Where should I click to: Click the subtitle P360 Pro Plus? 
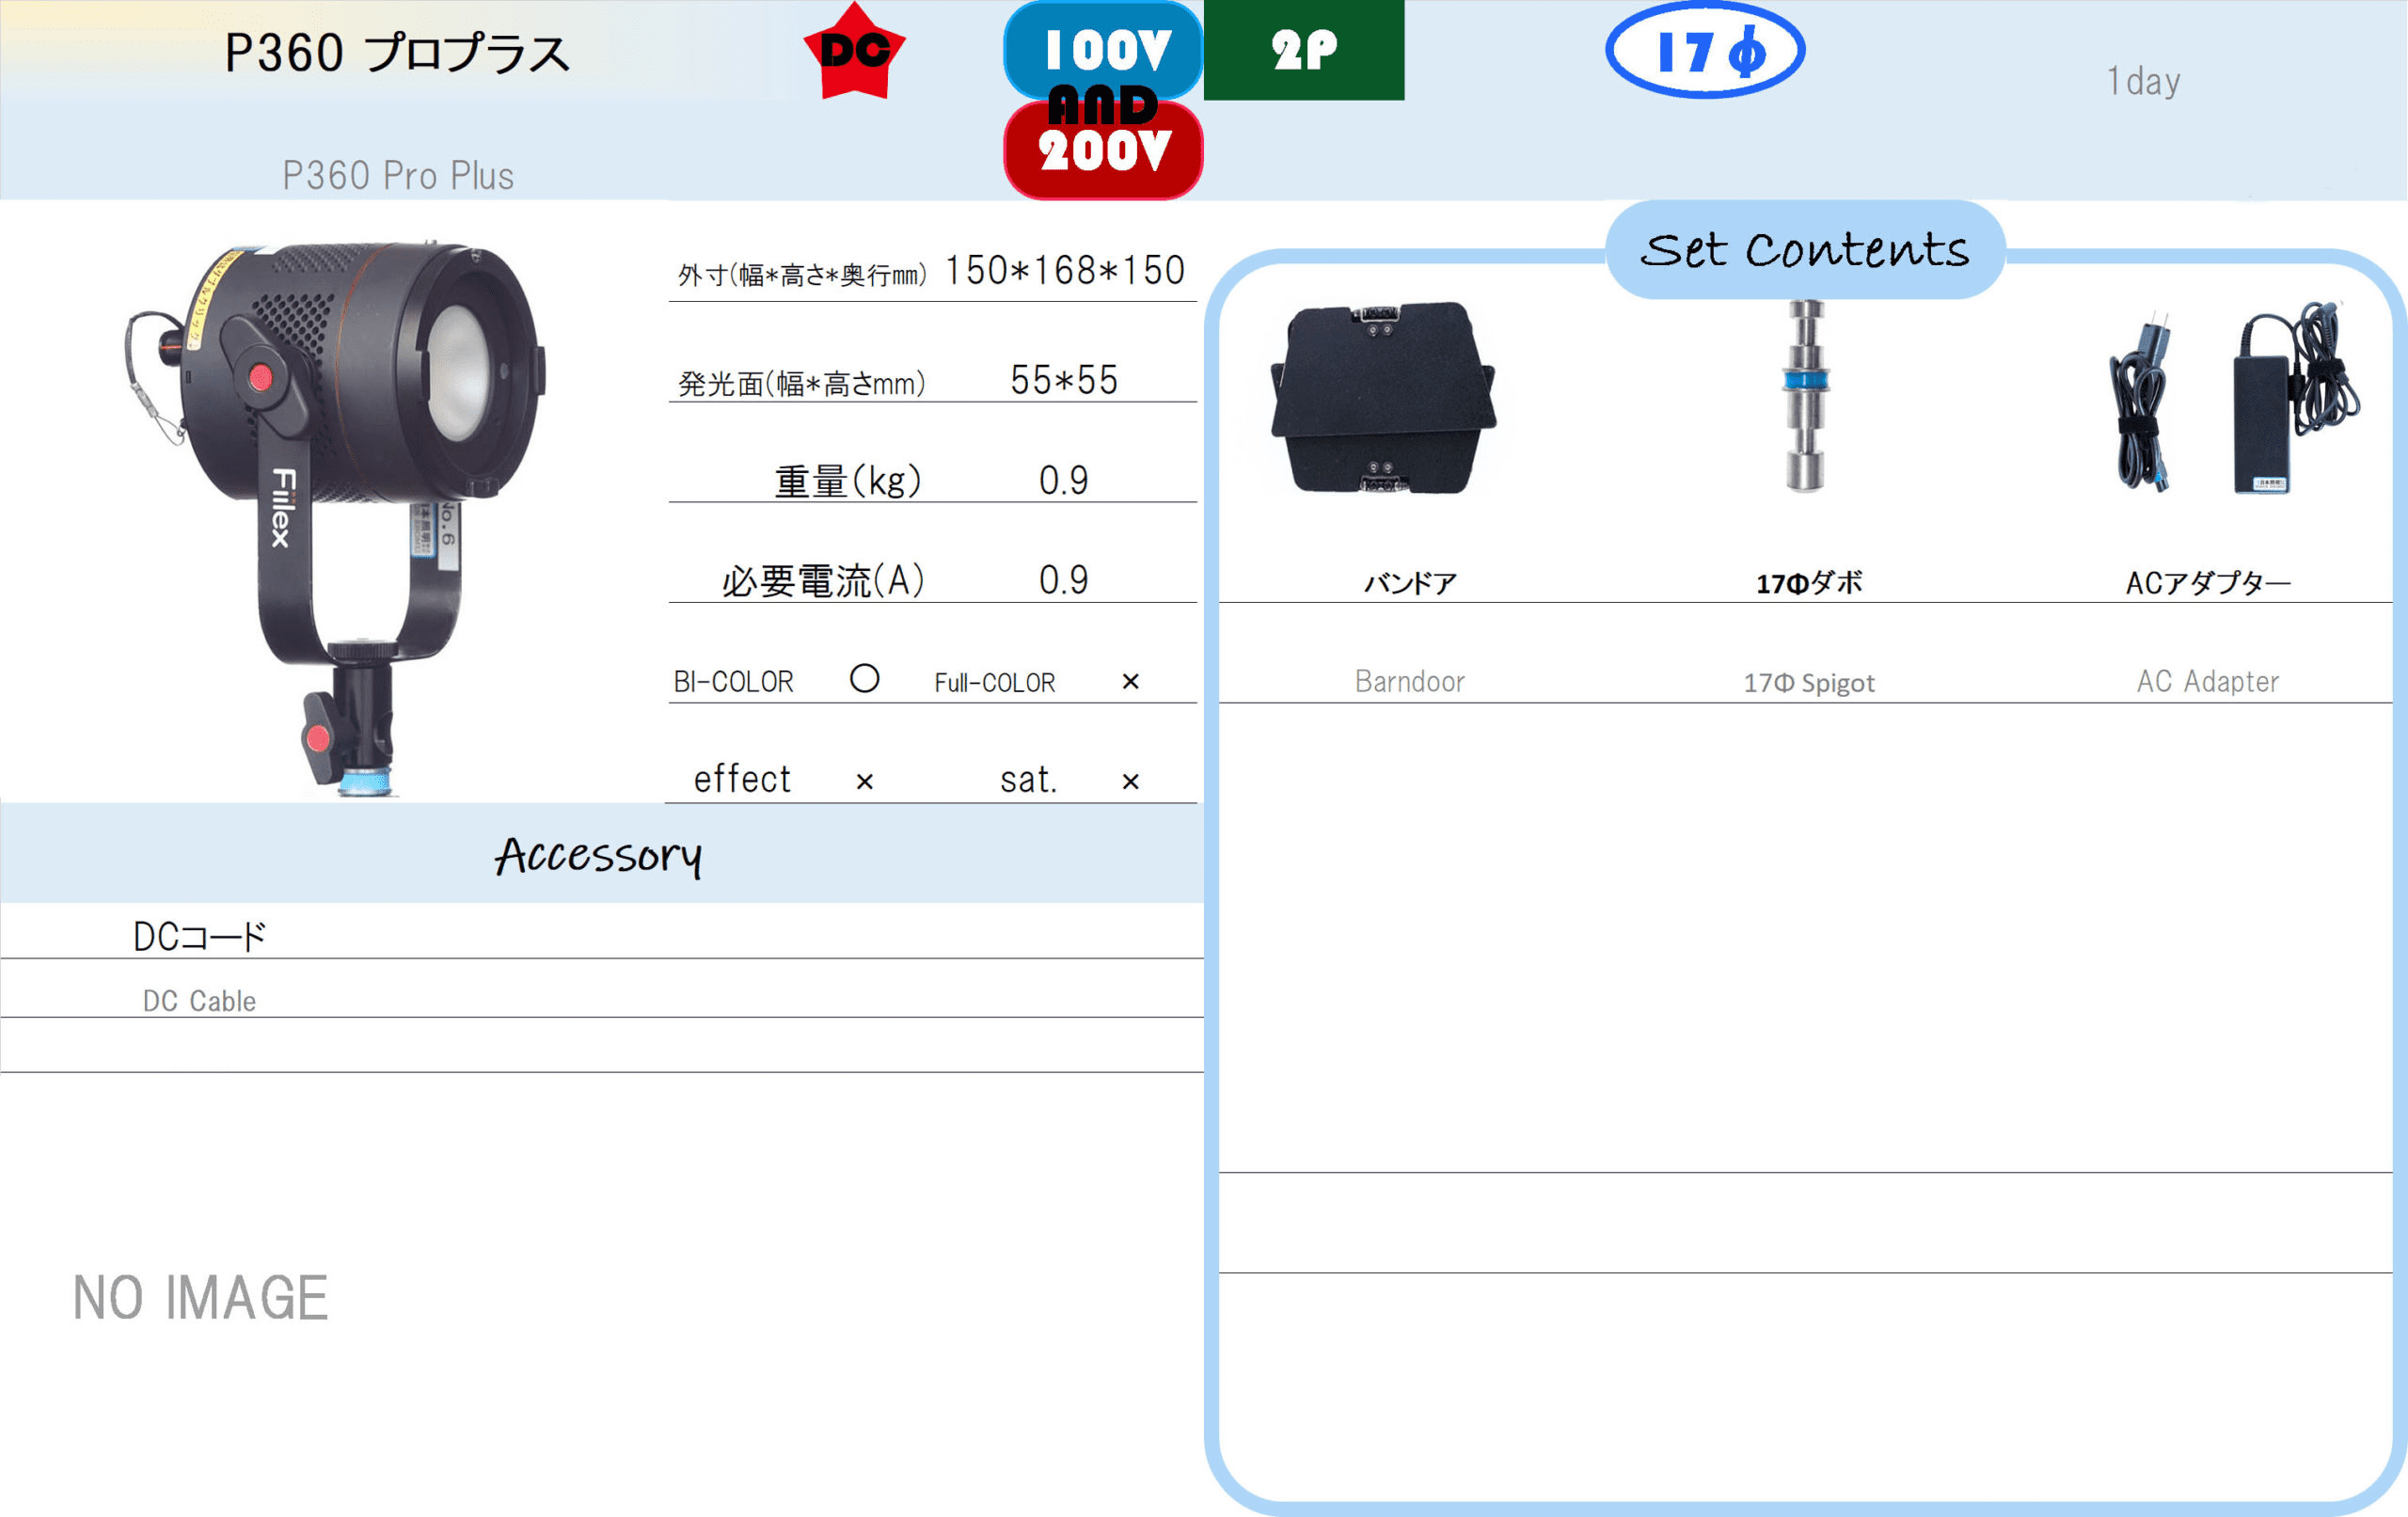coord(398,176)
